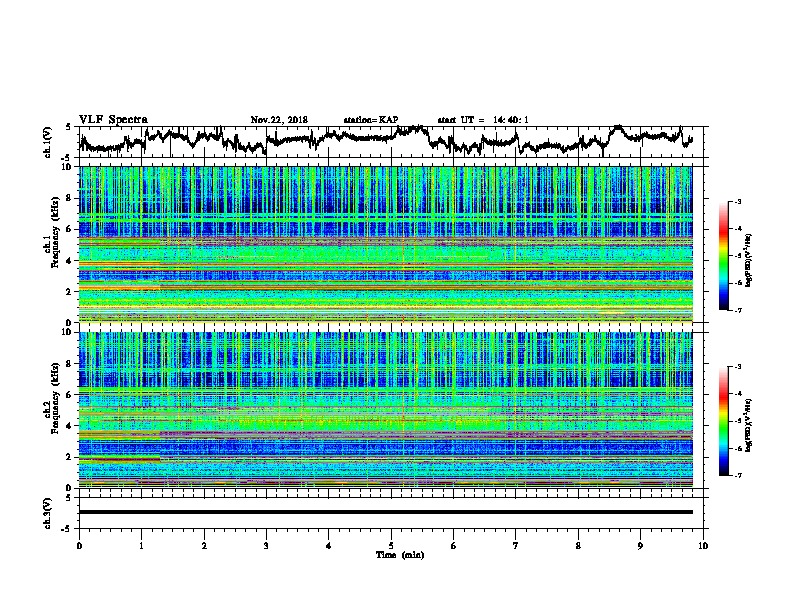Click the "4" kHz tick on ch.2 spectrogram
The width and height of the screenshot is (792, 612).
(x=71, y=426)
